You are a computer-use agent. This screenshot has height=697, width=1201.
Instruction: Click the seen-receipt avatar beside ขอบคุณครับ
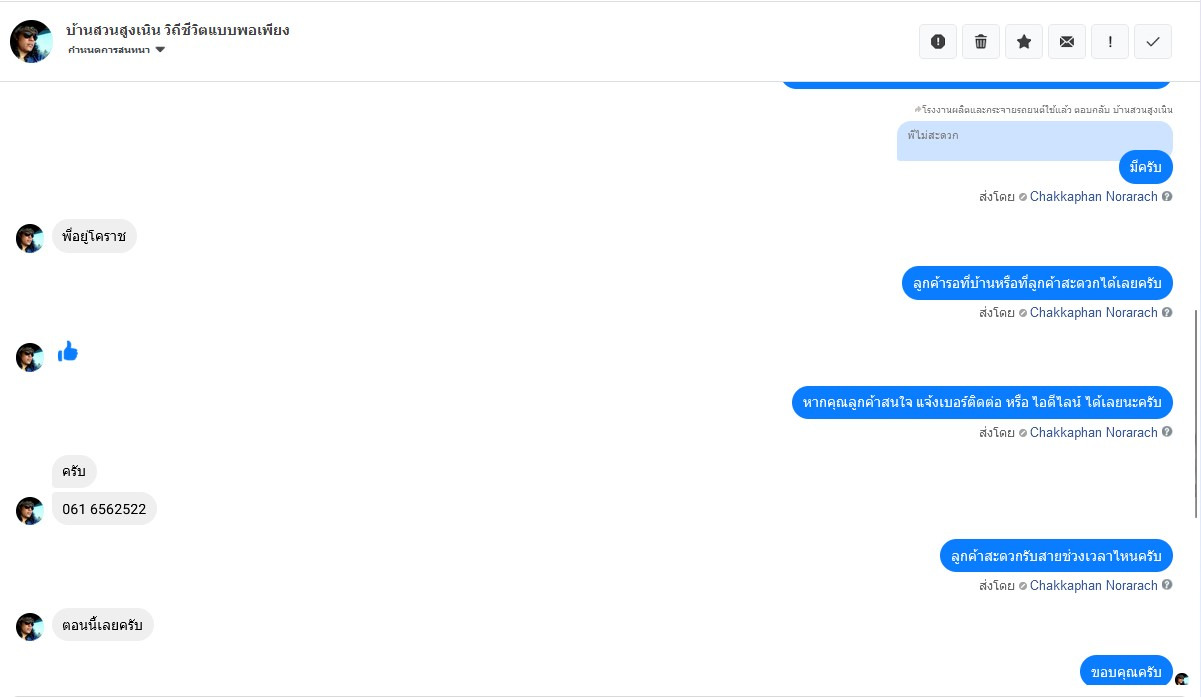coord(1182,679)
